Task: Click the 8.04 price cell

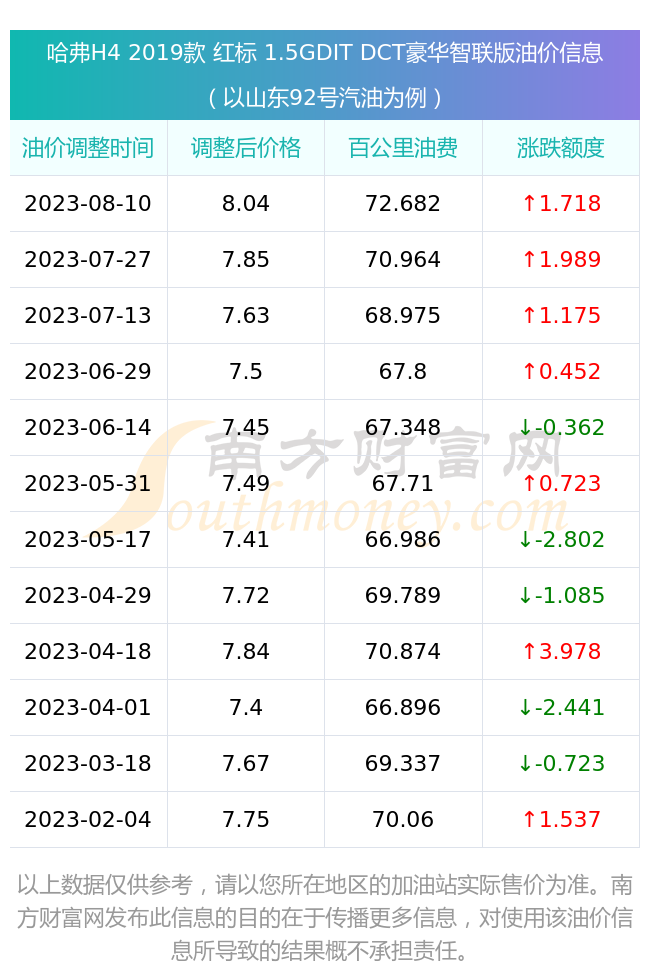Action: pos(246,204)
